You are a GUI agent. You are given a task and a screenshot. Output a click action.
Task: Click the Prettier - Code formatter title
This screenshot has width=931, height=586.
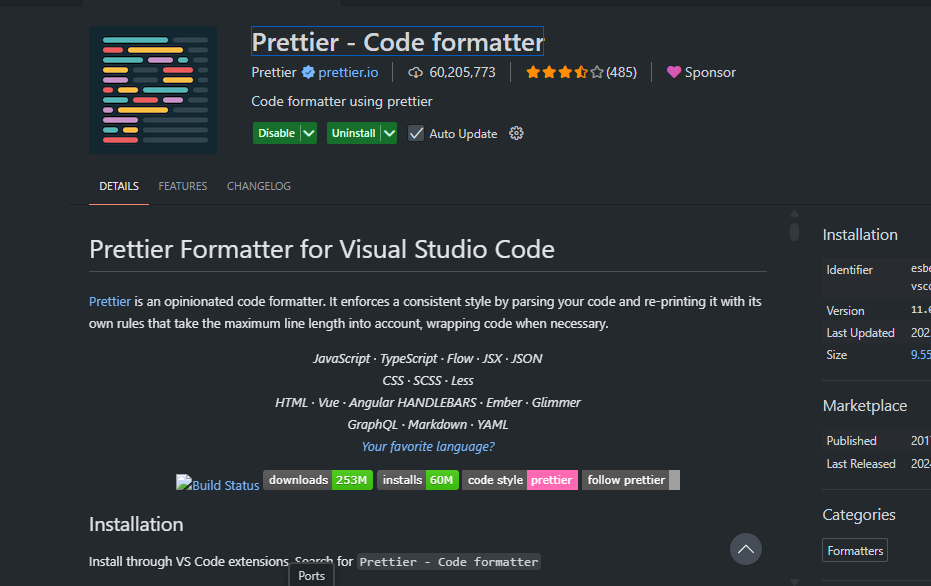[x=397, y=42]
